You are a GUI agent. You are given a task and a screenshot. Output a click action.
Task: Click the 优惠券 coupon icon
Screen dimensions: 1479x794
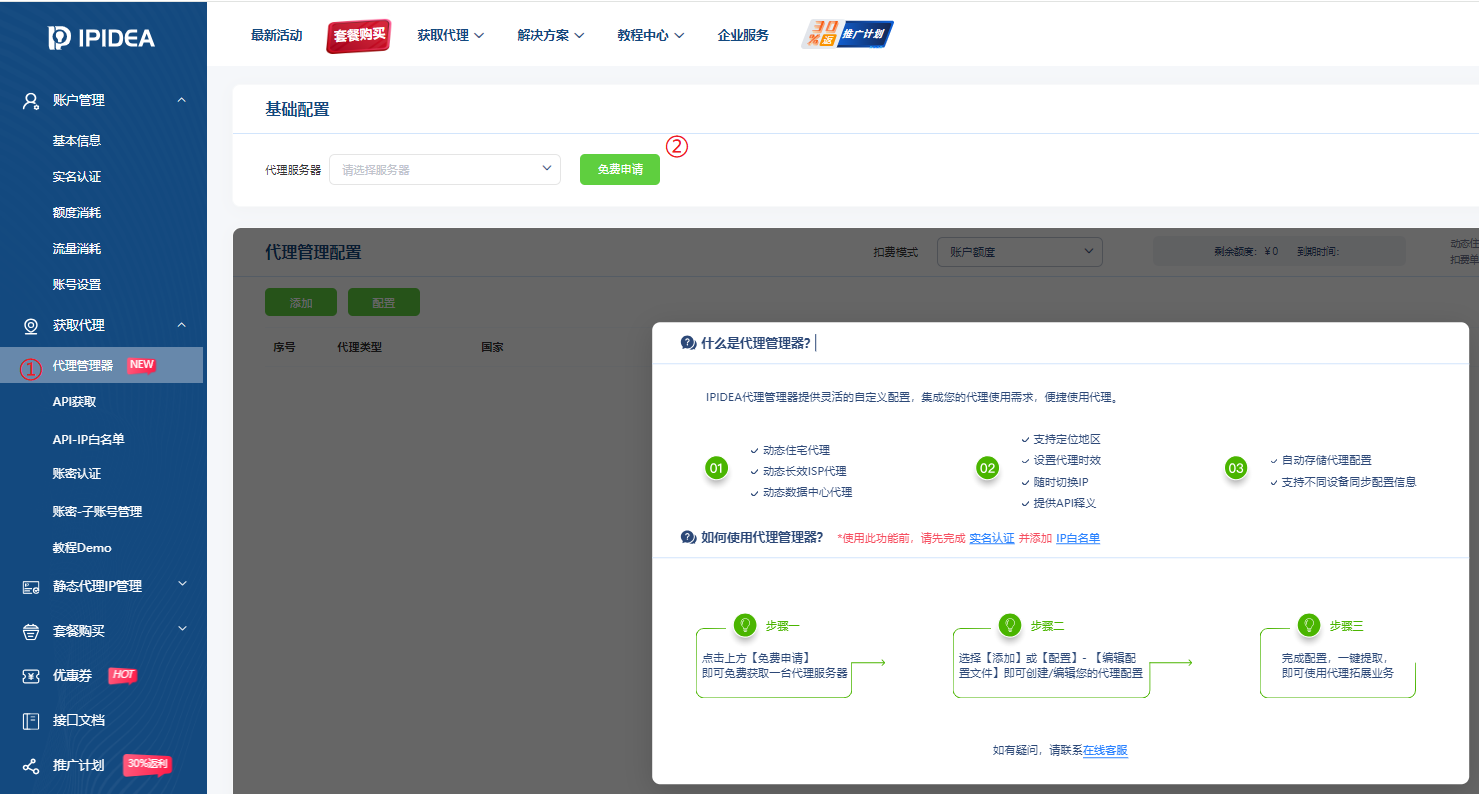tap(31, 676)
